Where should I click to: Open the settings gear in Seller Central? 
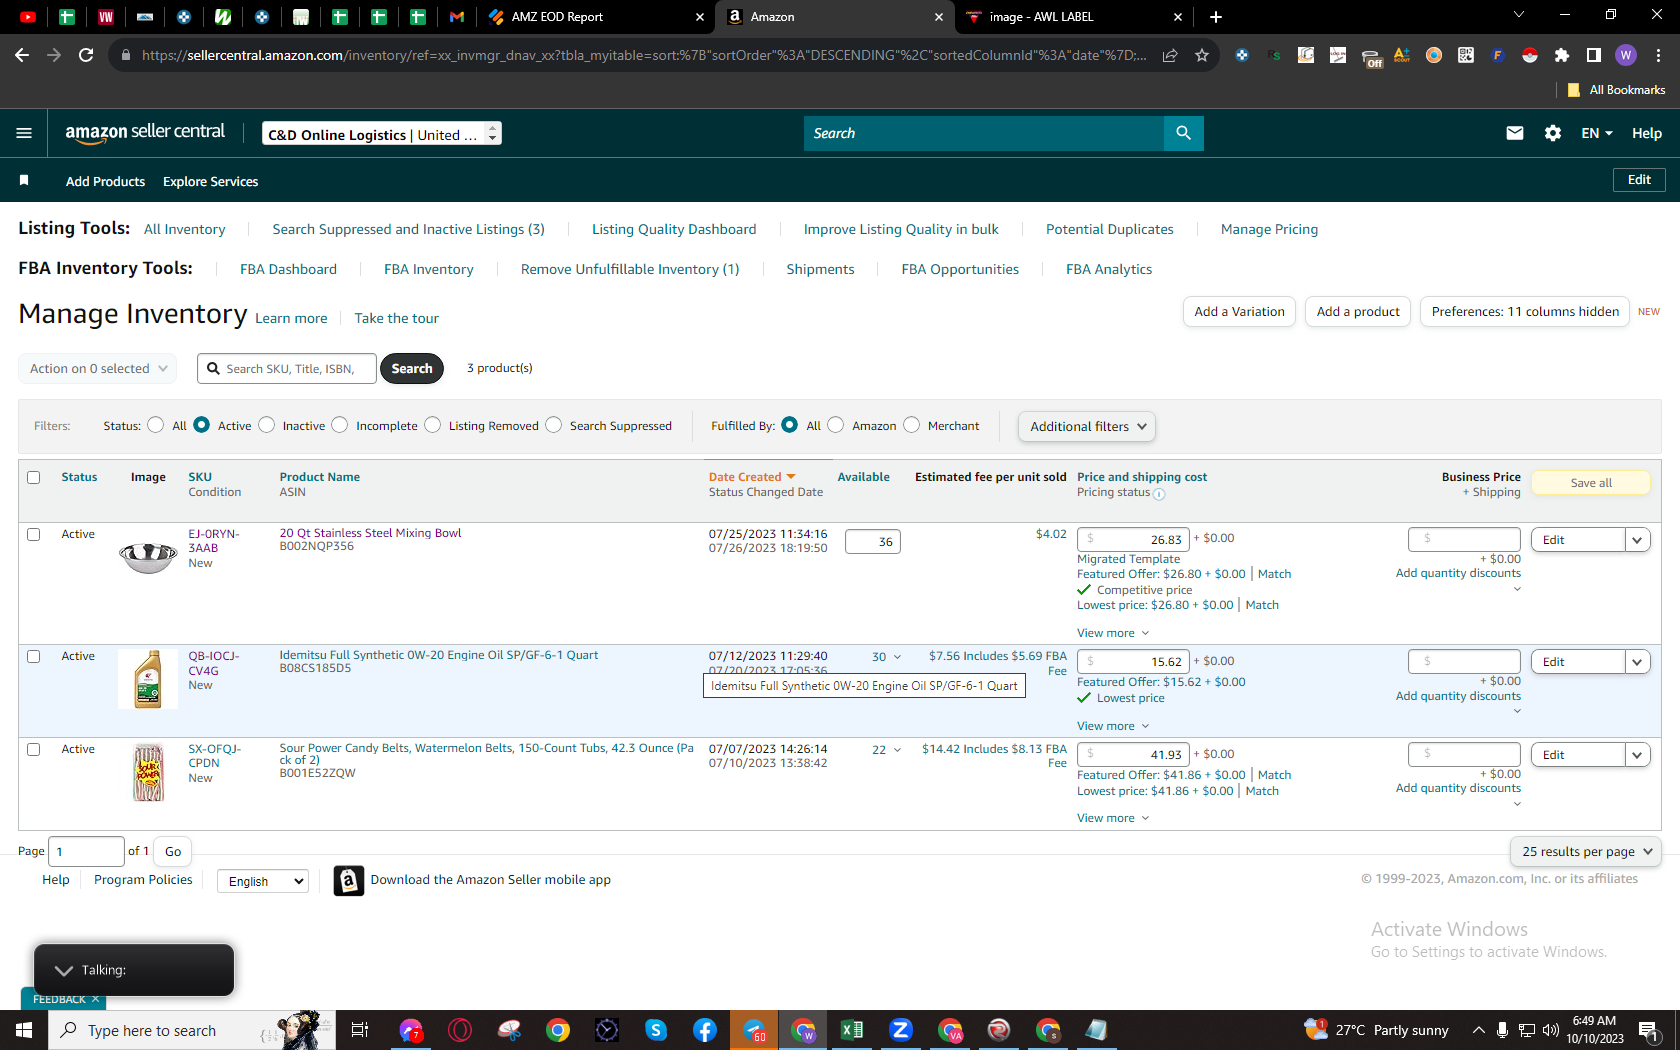coord(1553,133)
